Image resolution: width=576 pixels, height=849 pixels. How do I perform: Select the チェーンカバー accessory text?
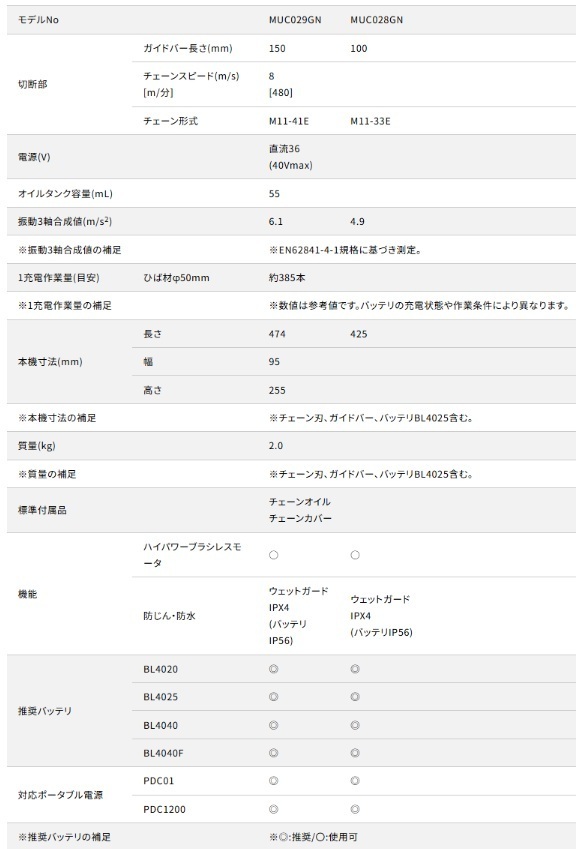tap(300, 518)
